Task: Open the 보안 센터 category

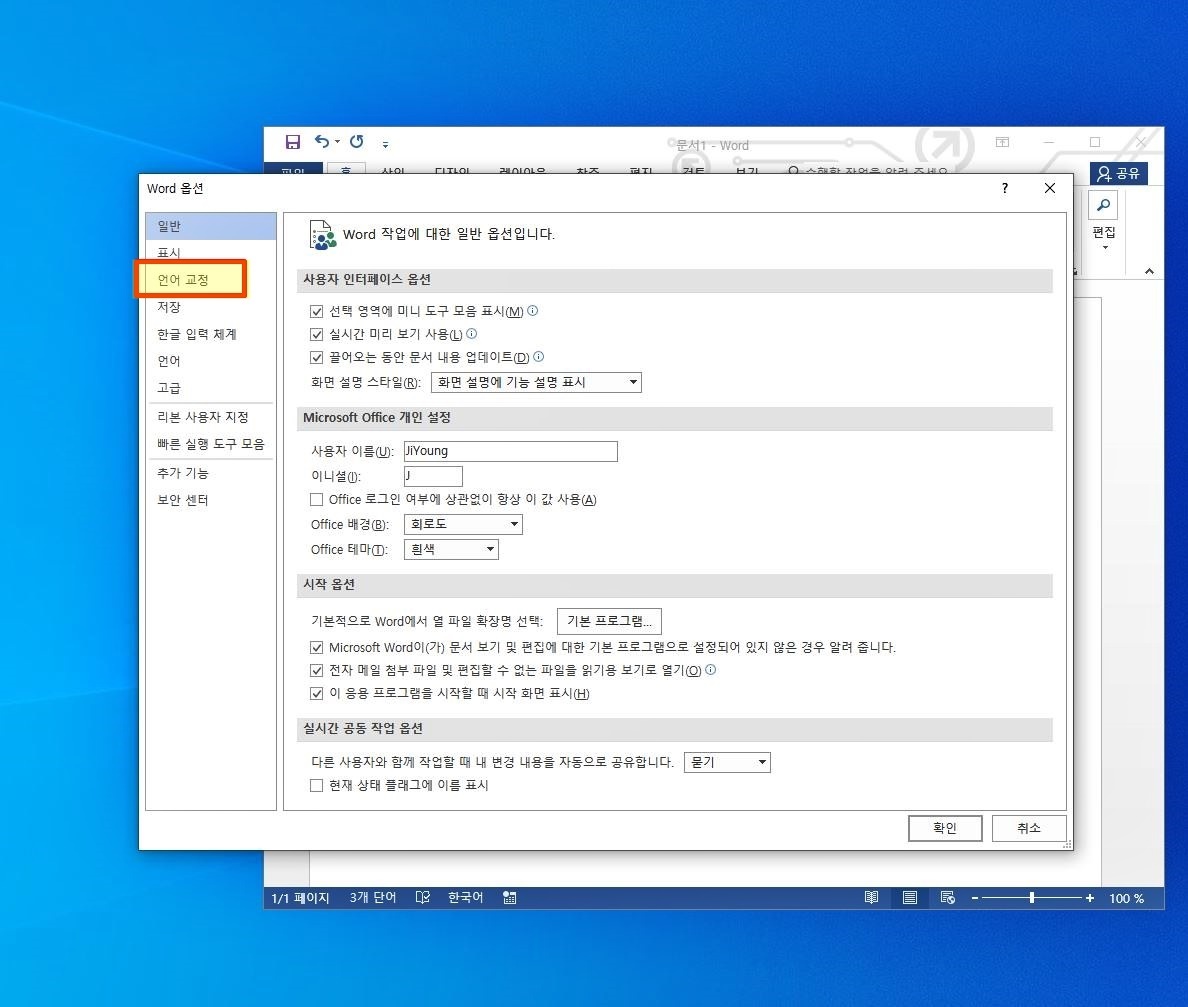Action: tap(211, 500)
